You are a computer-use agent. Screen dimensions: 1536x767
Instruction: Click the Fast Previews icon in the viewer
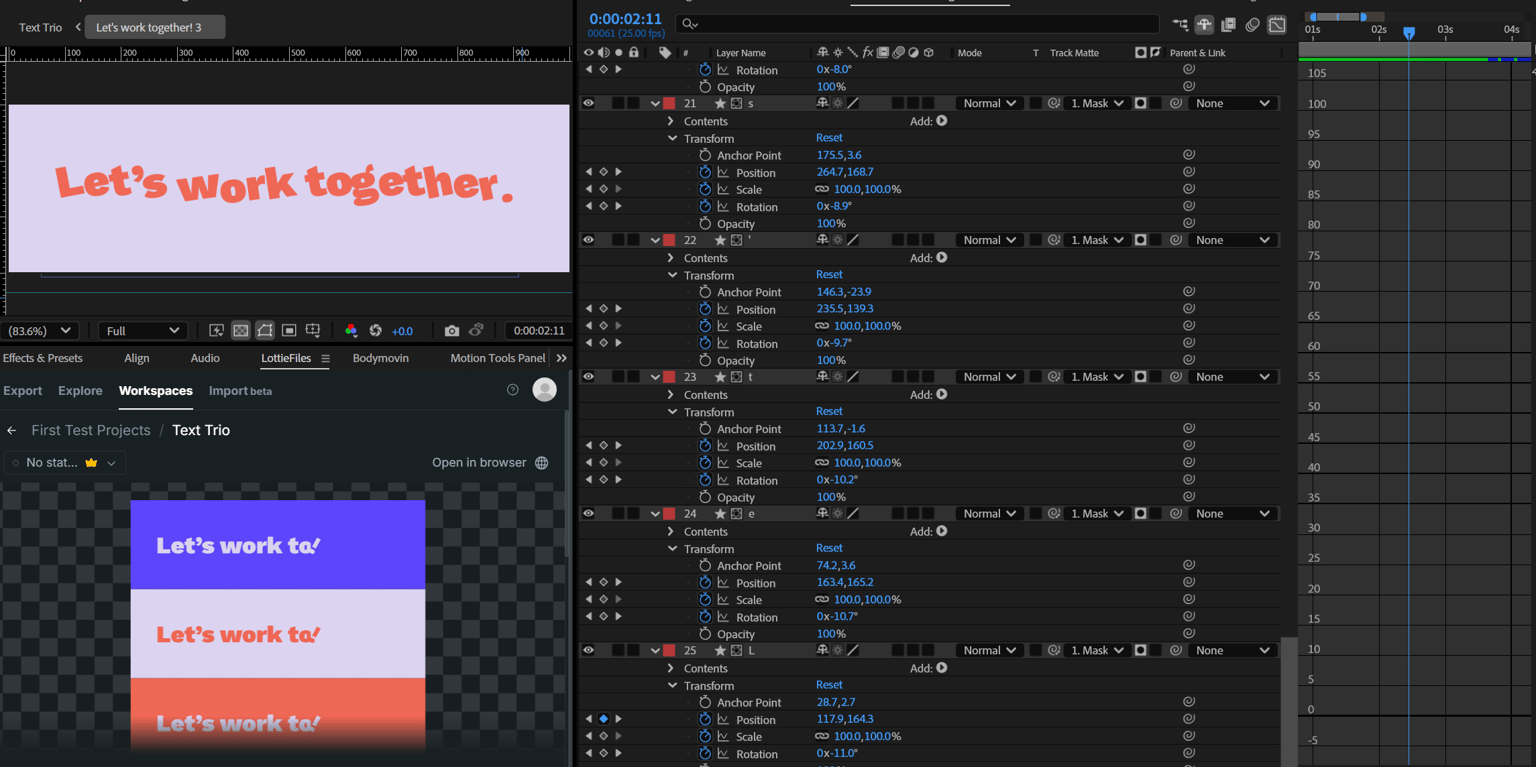point(216,330)
